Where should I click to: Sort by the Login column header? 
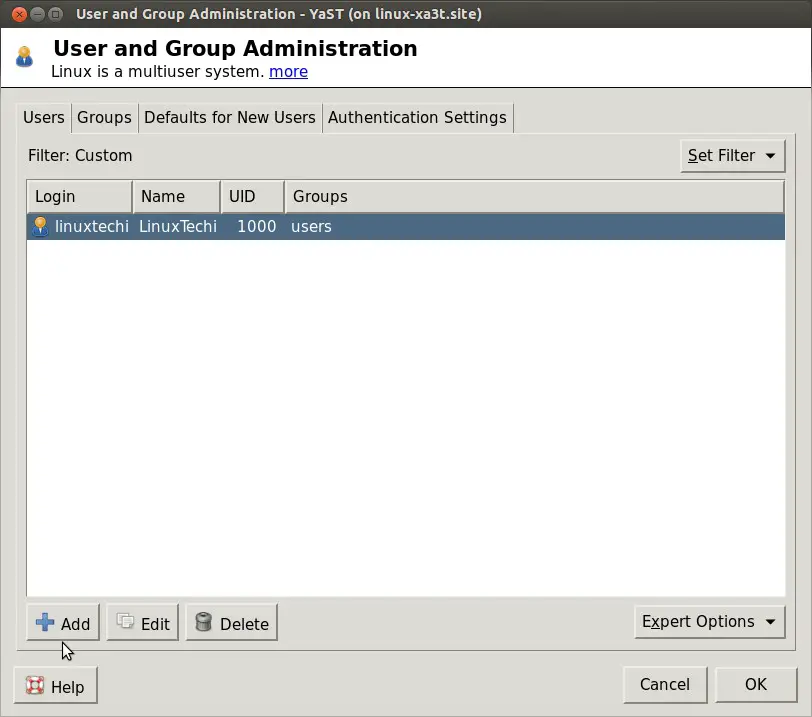click(x=80, y=197)
